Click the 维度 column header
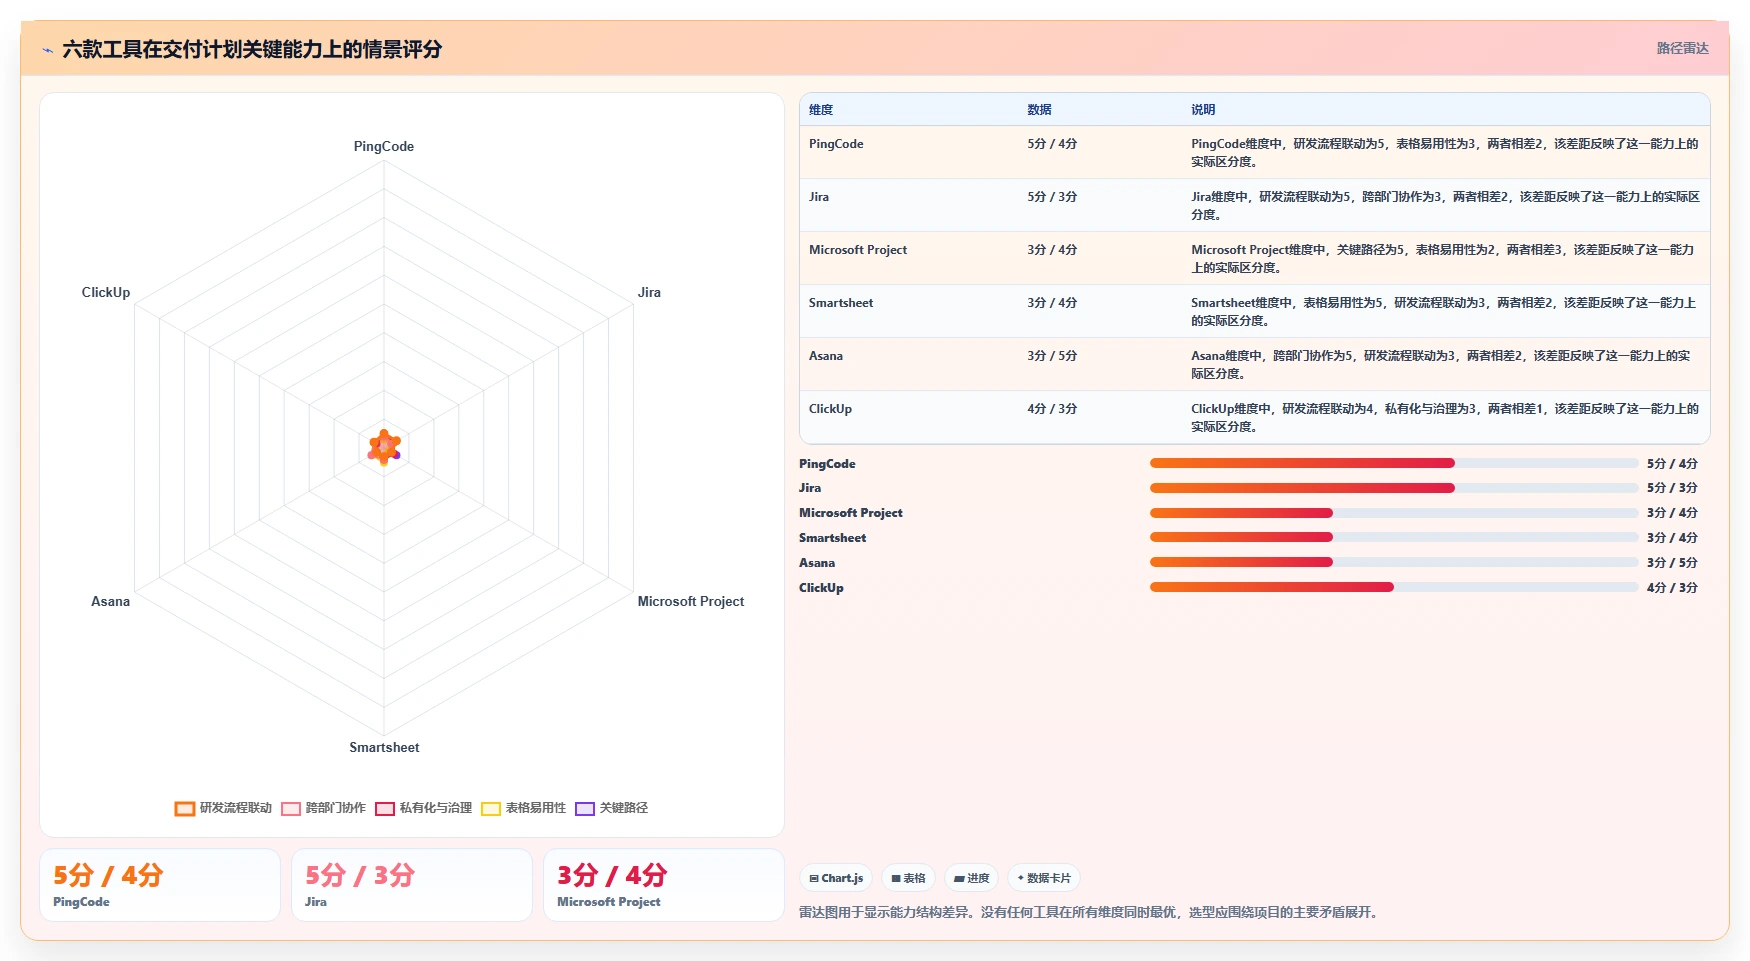The height and width of the screenshot is (961, 1750). (x=821, y=110)
